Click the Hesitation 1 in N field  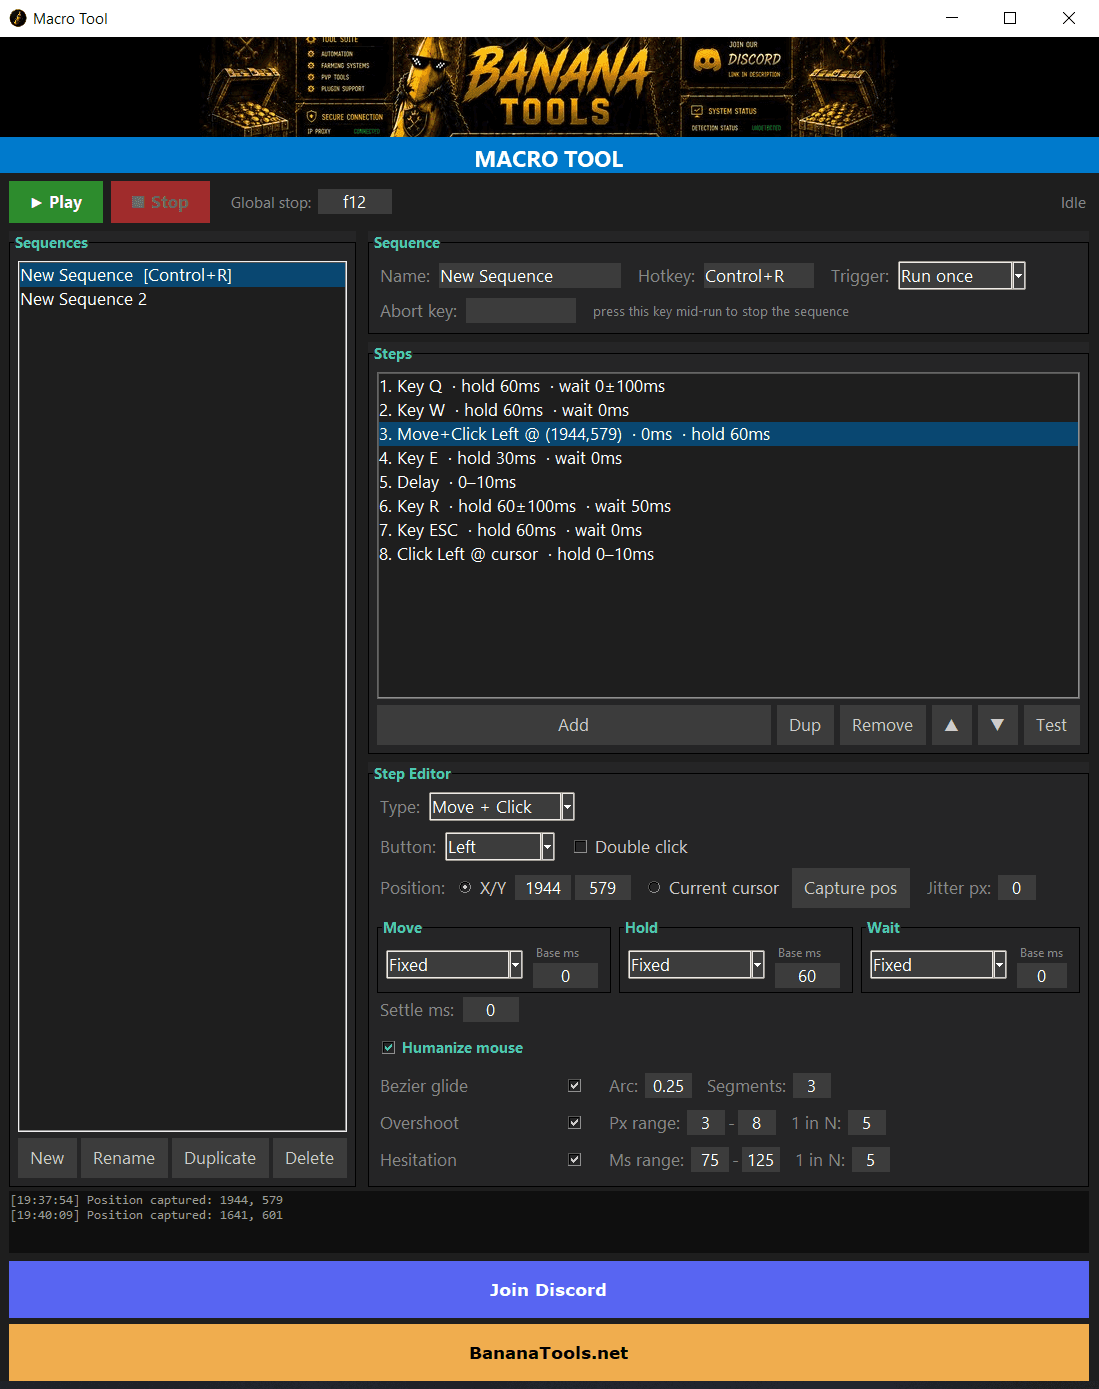click(871, 1160)
